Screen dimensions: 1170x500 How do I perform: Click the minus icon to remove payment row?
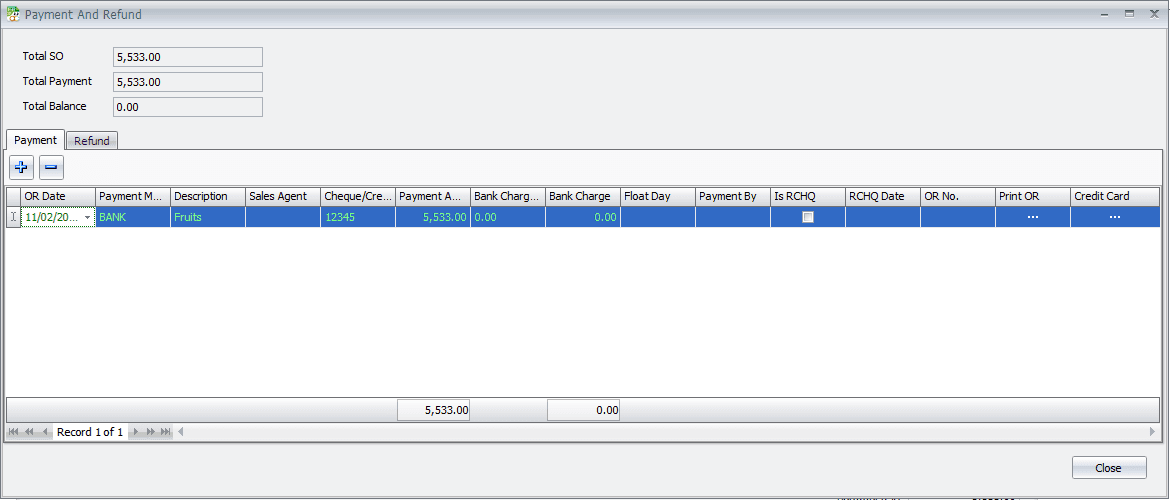point(51,167)
